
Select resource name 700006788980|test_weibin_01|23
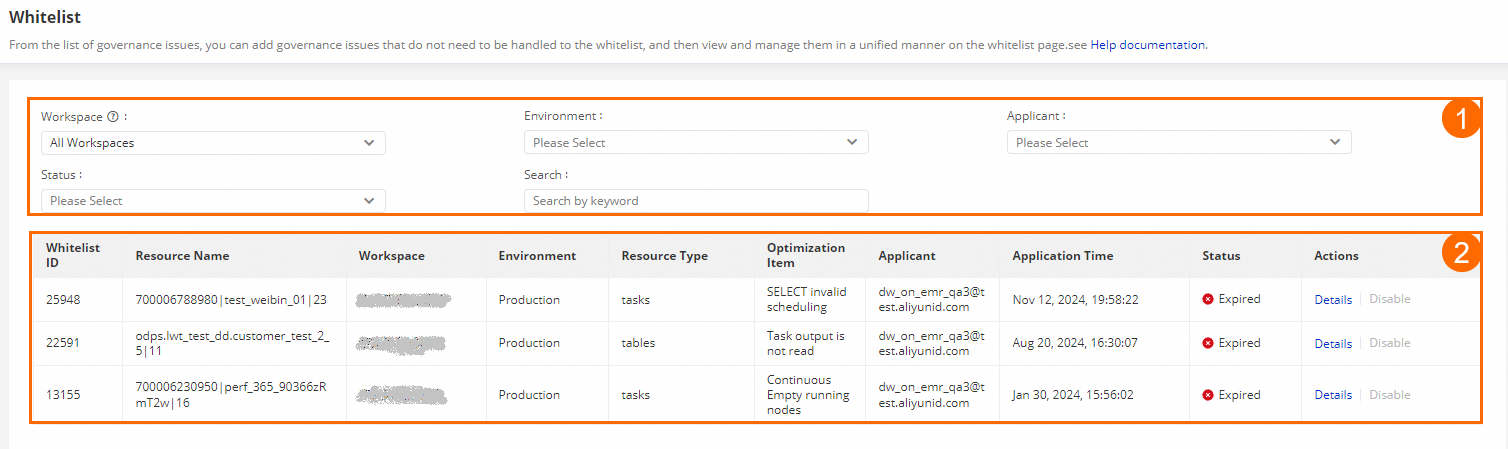(231, 299)
